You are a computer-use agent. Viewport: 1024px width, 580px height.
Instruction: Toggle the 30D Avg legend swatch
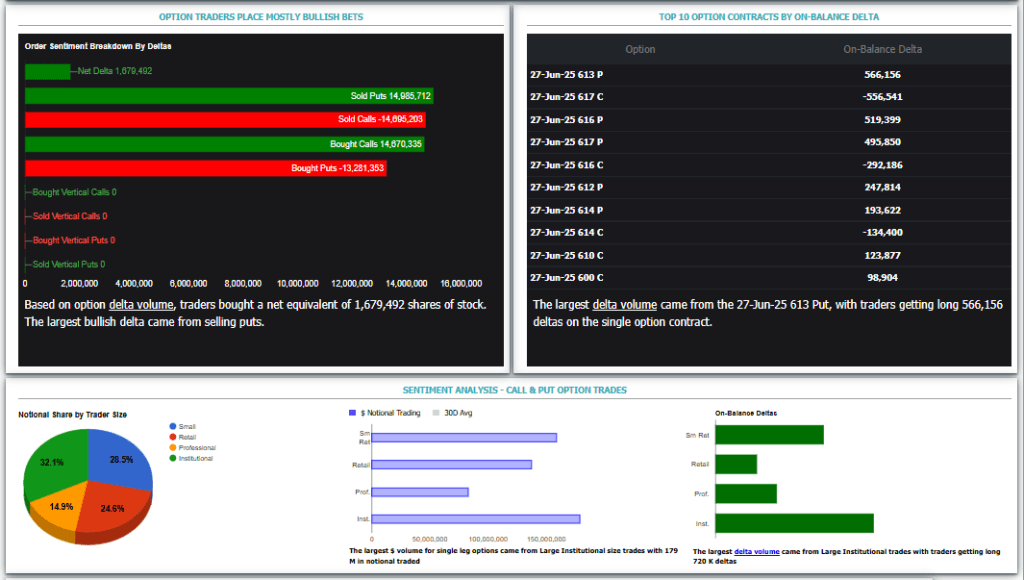[436, 413]
